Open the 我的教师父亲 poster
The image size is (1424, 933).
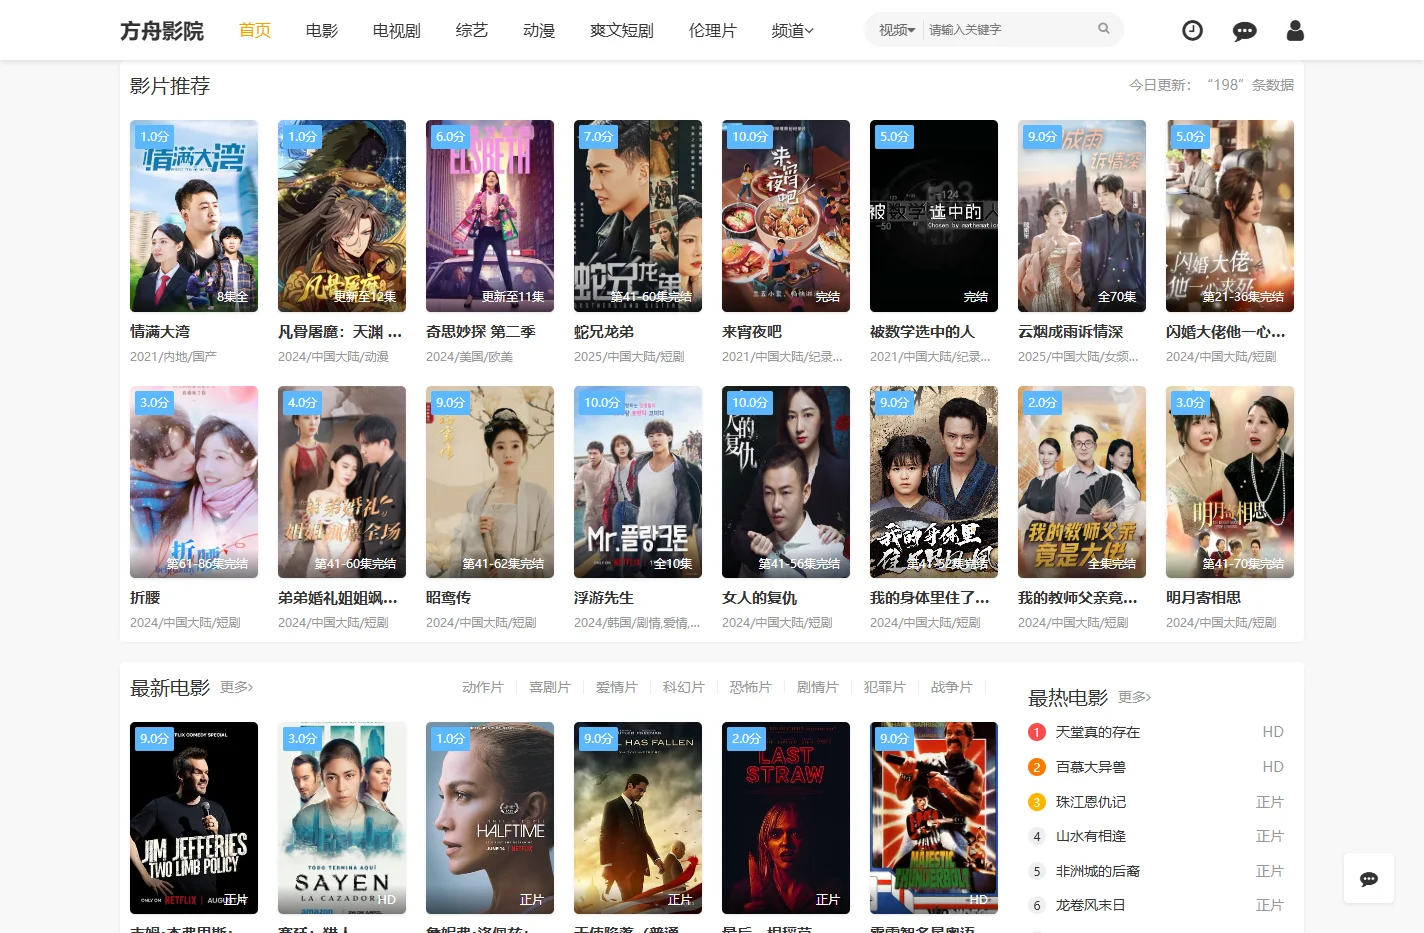click(x=1082, y=482)
